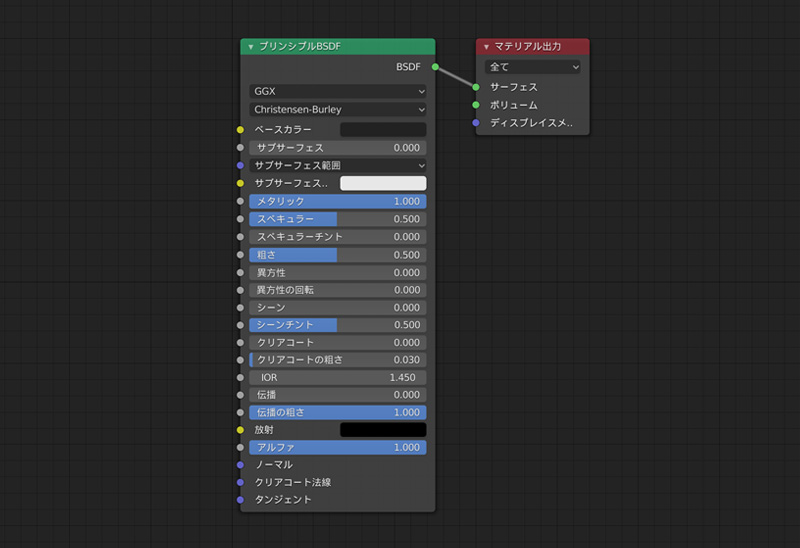Expand the サブサーフェス範囲 dropdown
Image resolution: width=800 pixels, height=548 pixels.
coord(338,165)
